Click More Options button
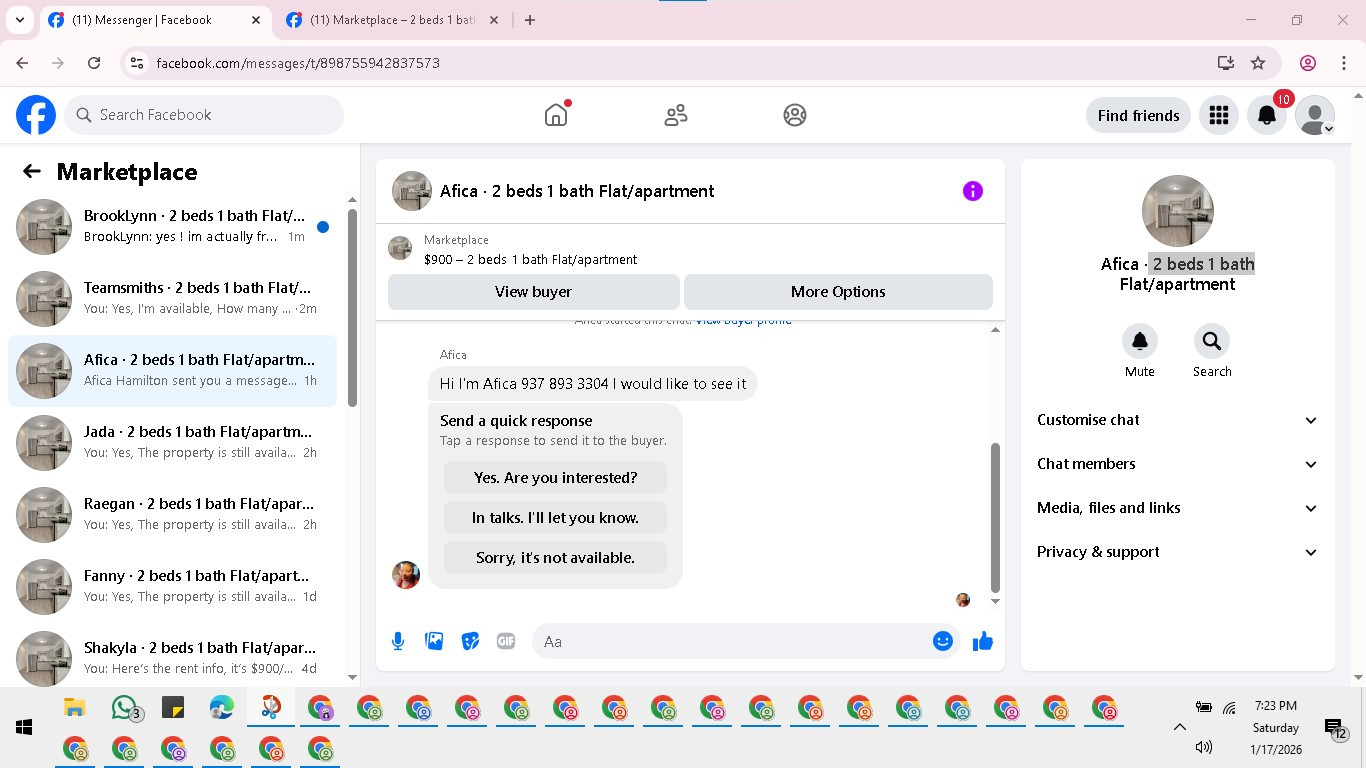Screen dimensions: 1366x768 [838, 292]
